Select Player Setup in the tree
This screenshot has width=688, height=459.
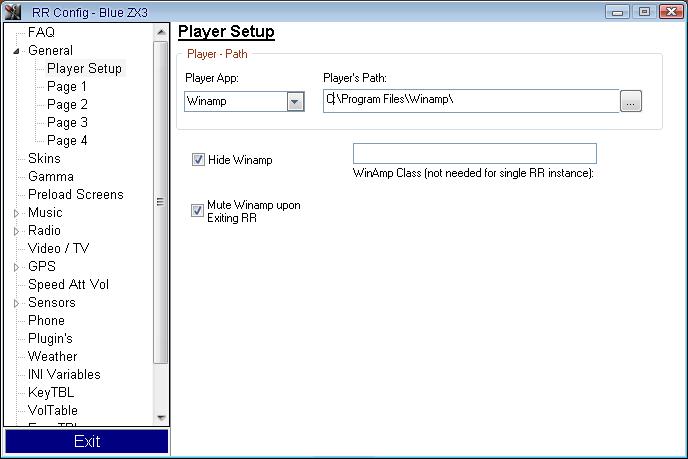click(x=84, y=69)
